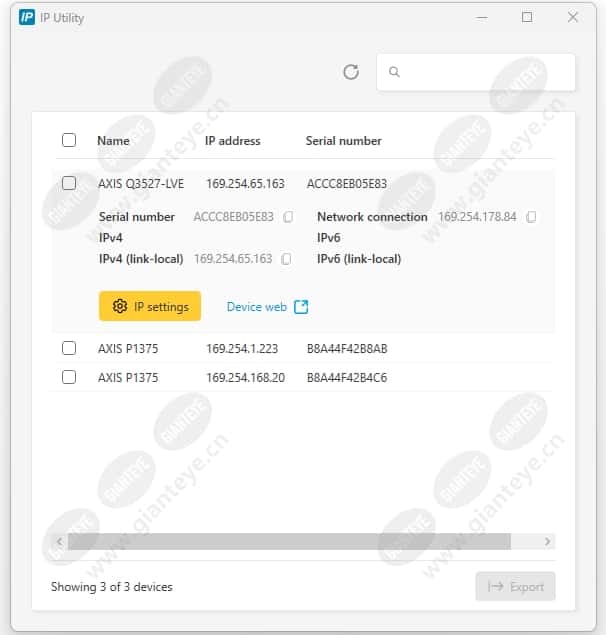Sort by Name column header
This screenshot has width=606, height=635.
pos(113,141)
